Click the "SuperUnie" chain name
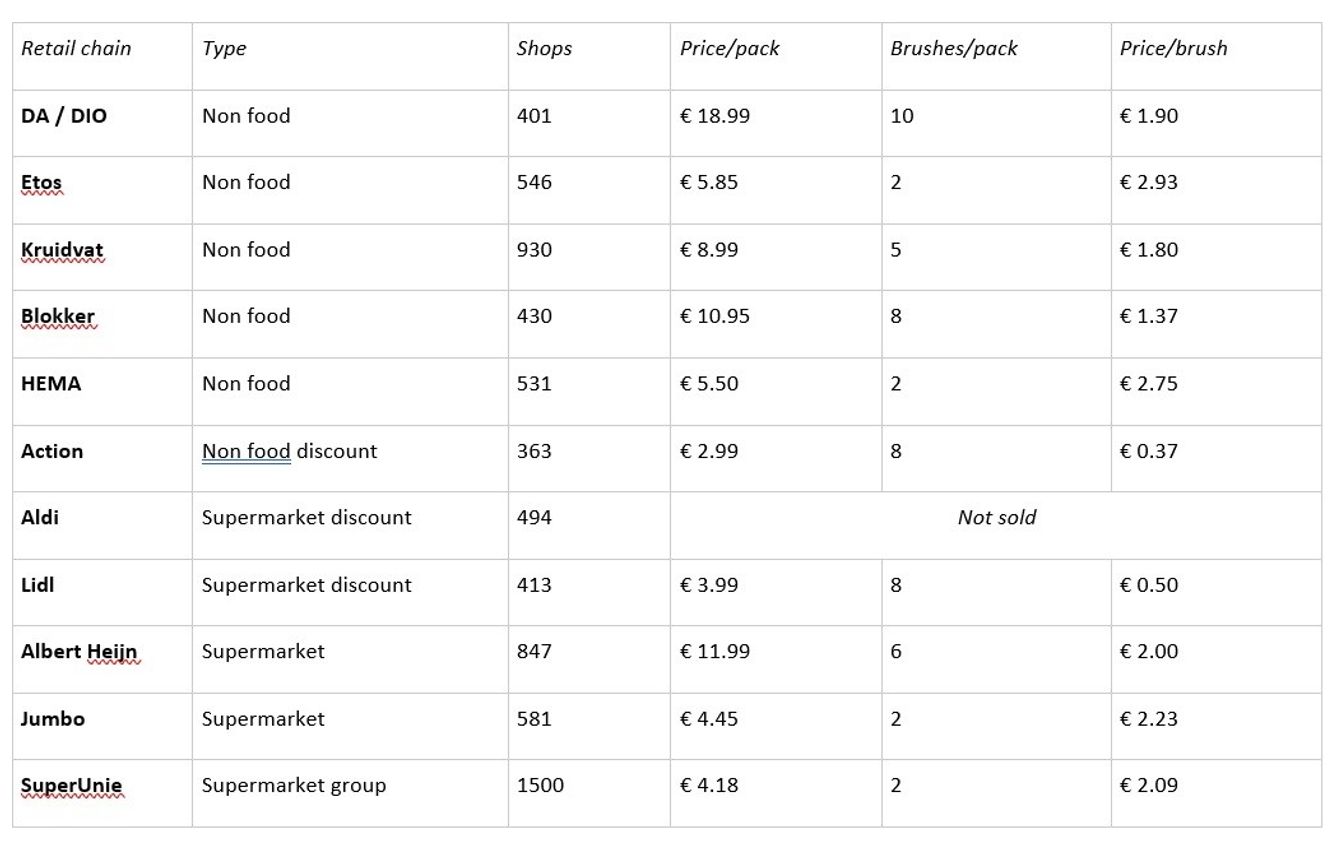 pyautogui.click(x=71, y=786)
